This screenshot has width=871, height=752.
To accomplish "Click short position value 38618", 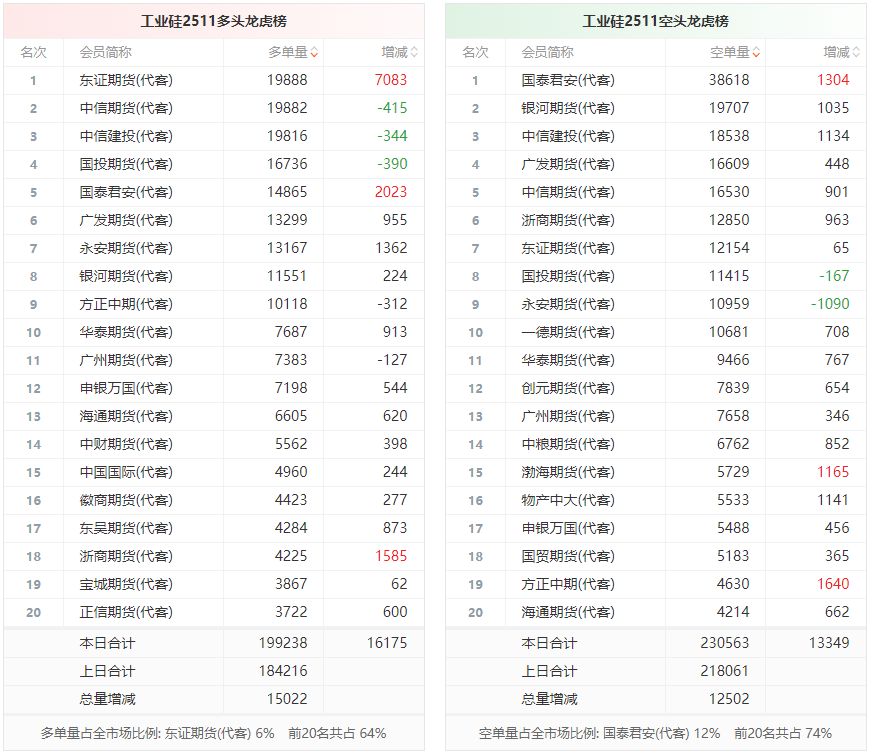I will coord(729,80).
